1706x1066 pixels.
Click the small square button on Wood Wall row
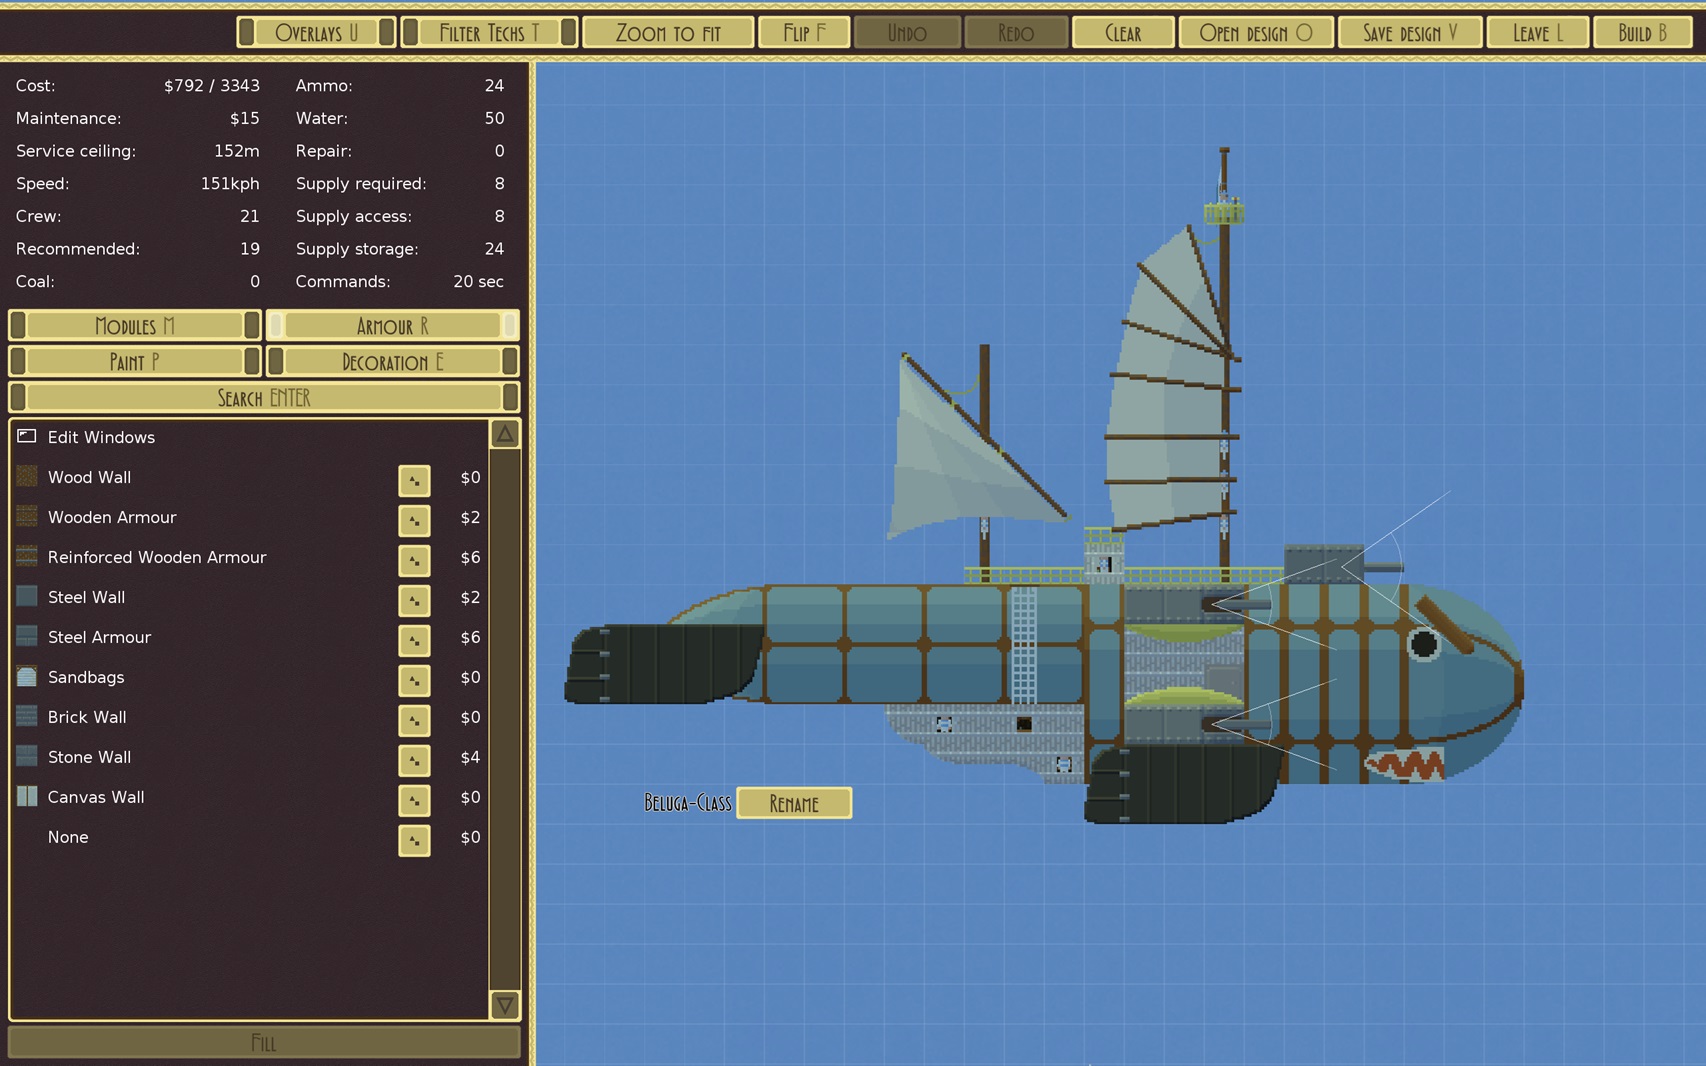point(414,480)
